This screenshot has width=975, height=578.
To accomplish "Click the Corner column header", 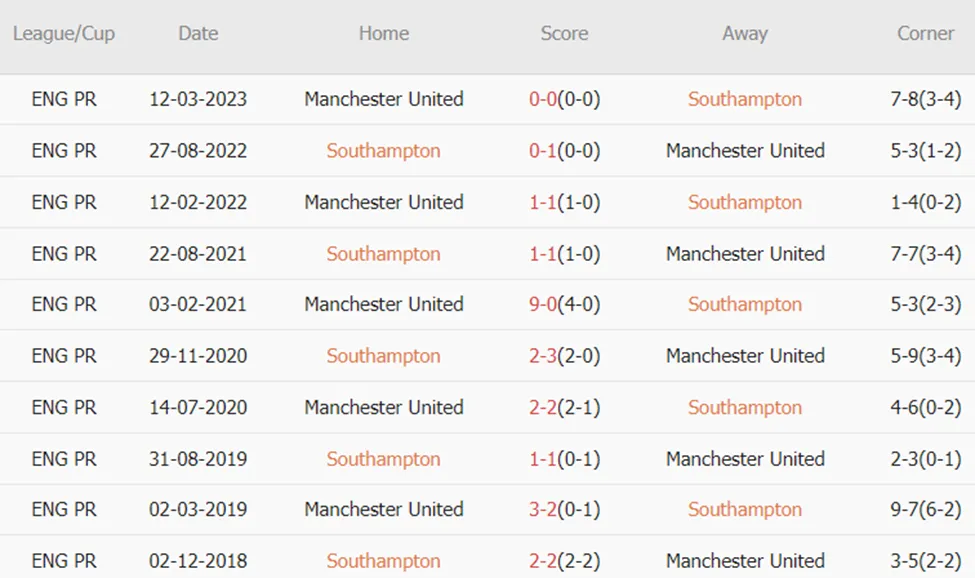I will click(925, 34).
